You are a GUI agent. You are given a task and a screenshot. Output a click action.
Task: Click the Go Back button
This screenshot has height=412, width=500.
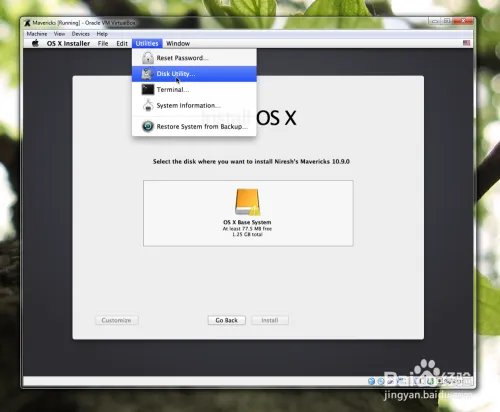point(227,320)
